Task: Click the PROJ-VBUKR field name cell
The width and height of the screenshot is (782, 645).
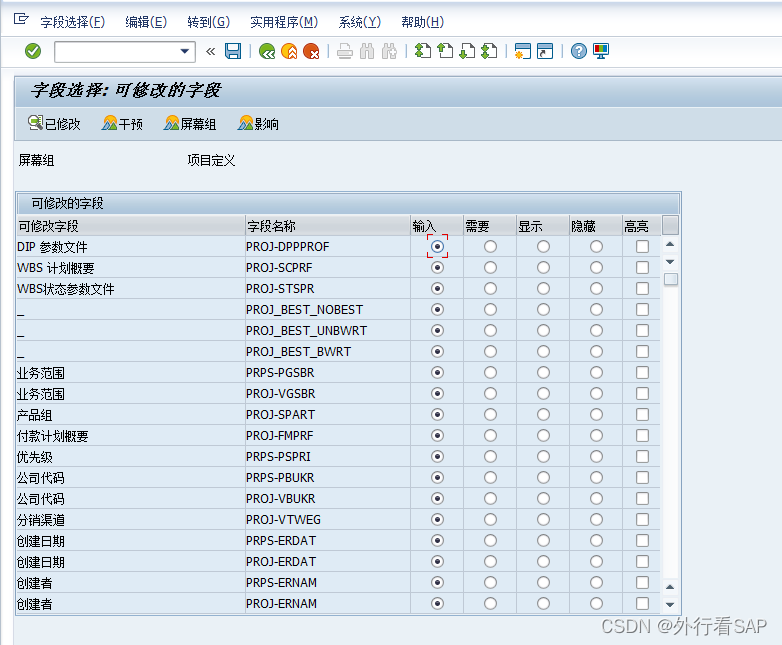Action: tap(328, 498)
